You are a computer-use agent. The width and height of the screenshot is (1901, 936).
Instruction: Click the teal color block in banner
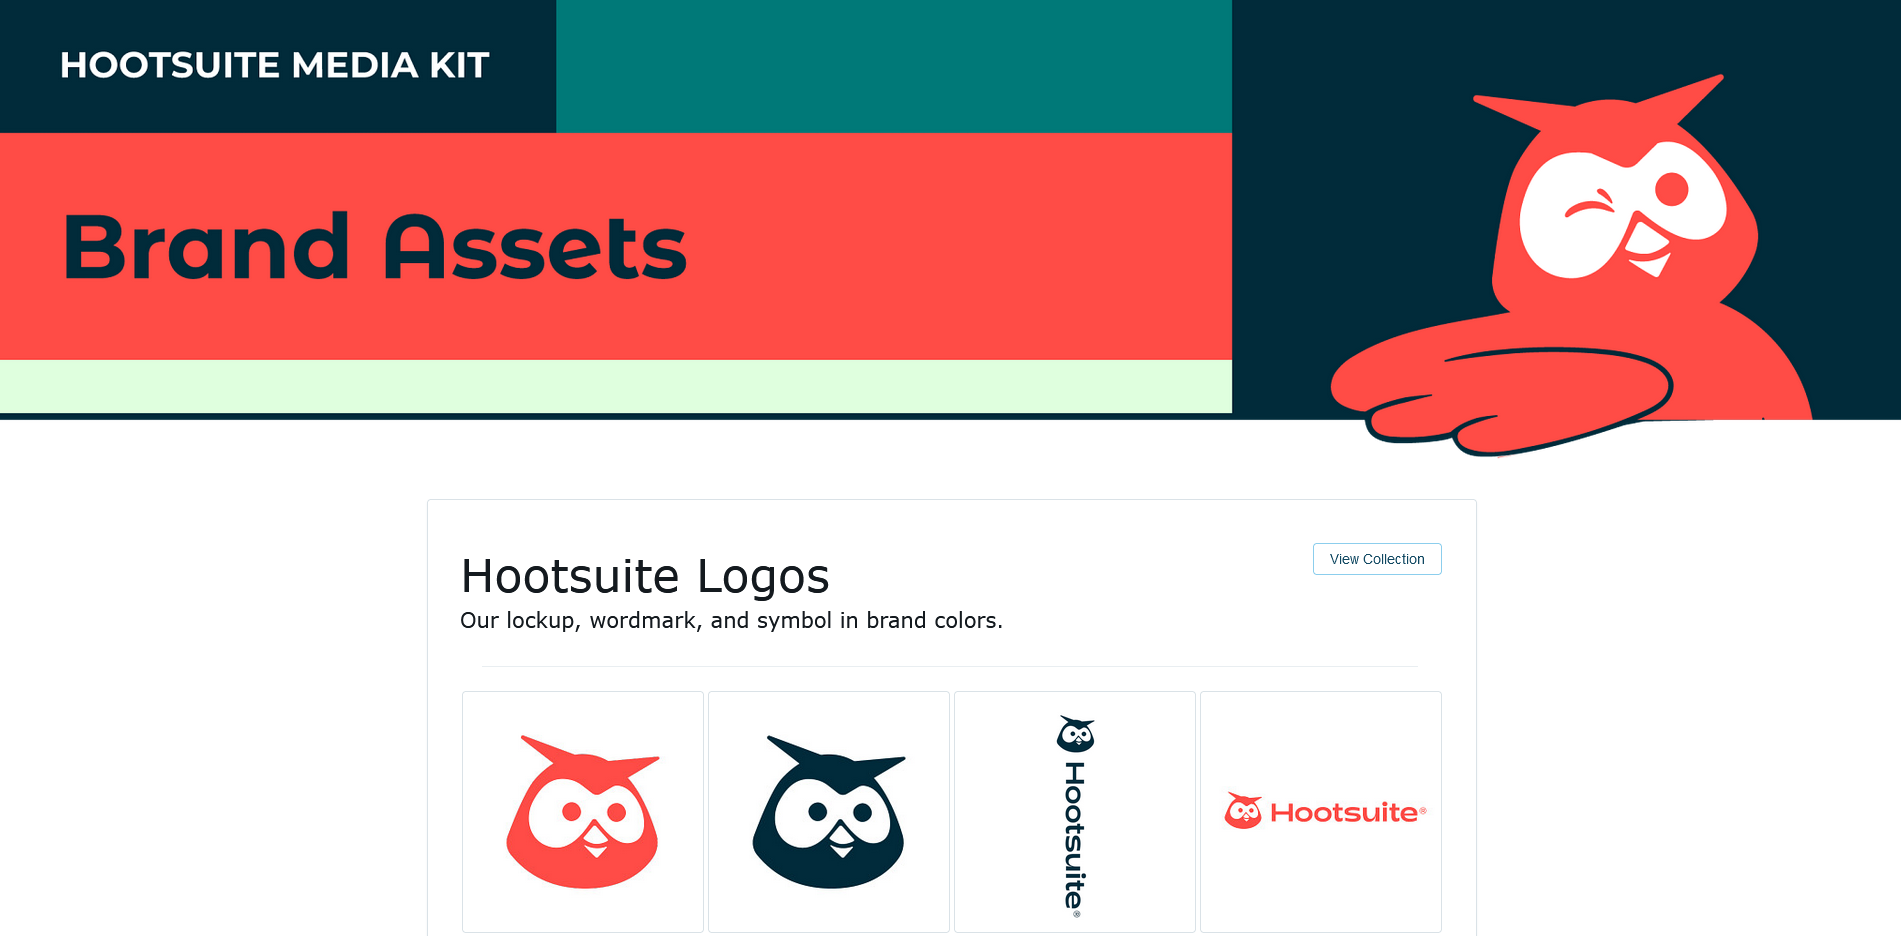pos(894,66)
